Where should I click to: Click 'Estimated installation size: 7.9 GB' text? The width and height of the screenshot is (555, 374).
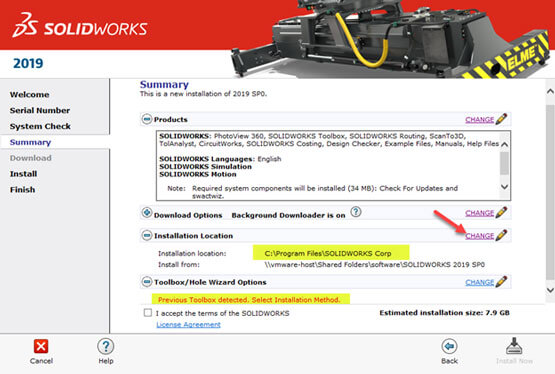click(x=445, y=313)
